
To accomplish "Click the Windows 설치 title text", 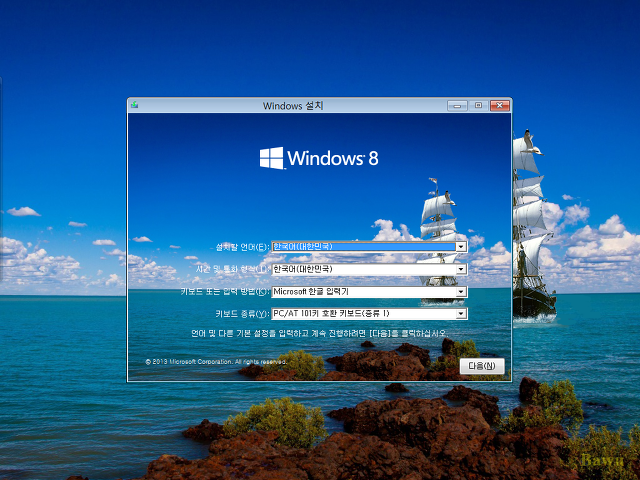I will (x=293, y=106).
